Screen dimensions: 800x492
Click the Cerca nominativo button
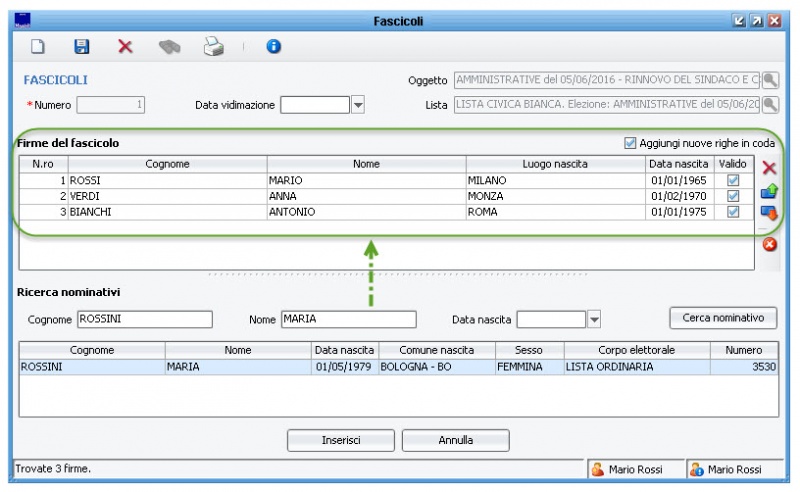click(722, 318)
